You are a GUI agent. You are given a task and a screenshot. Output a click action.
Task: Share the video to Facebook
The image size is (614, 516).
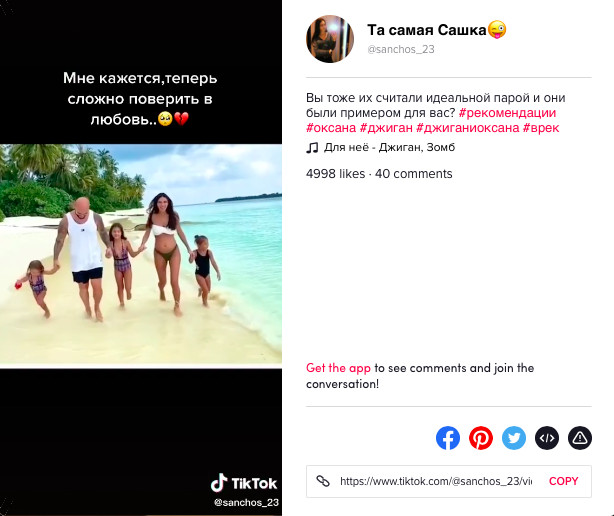(448, 438)
